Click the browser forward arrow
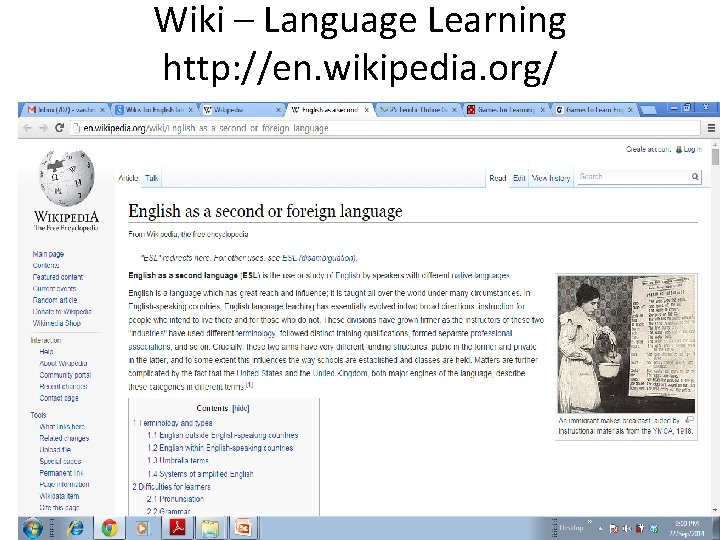 (43, 128)
